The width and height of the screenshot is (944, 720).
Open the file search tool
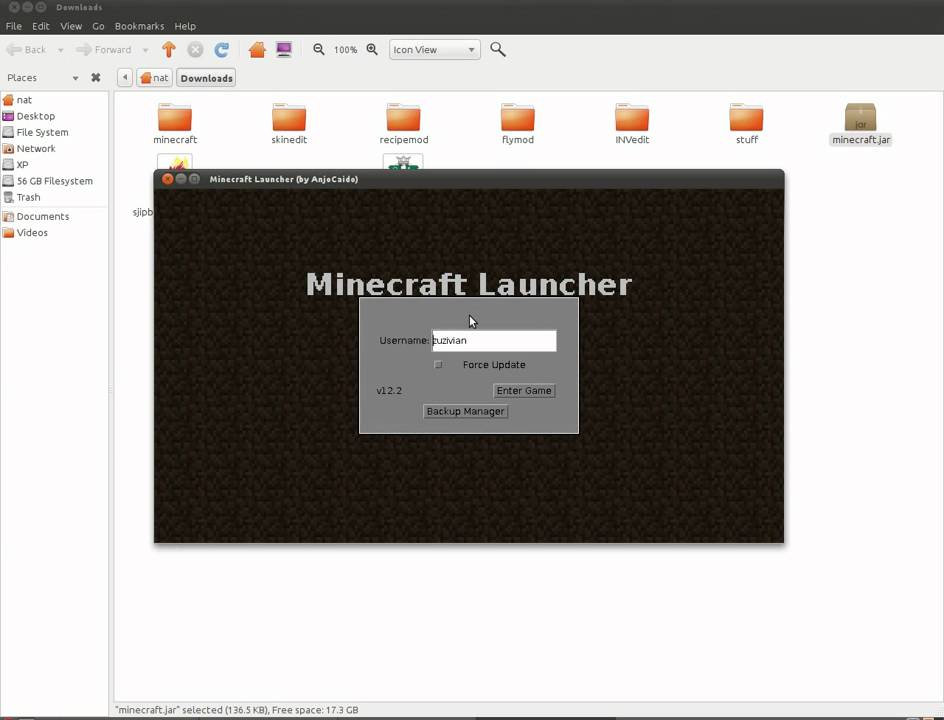pyautogui.click(x=498, y=50)
